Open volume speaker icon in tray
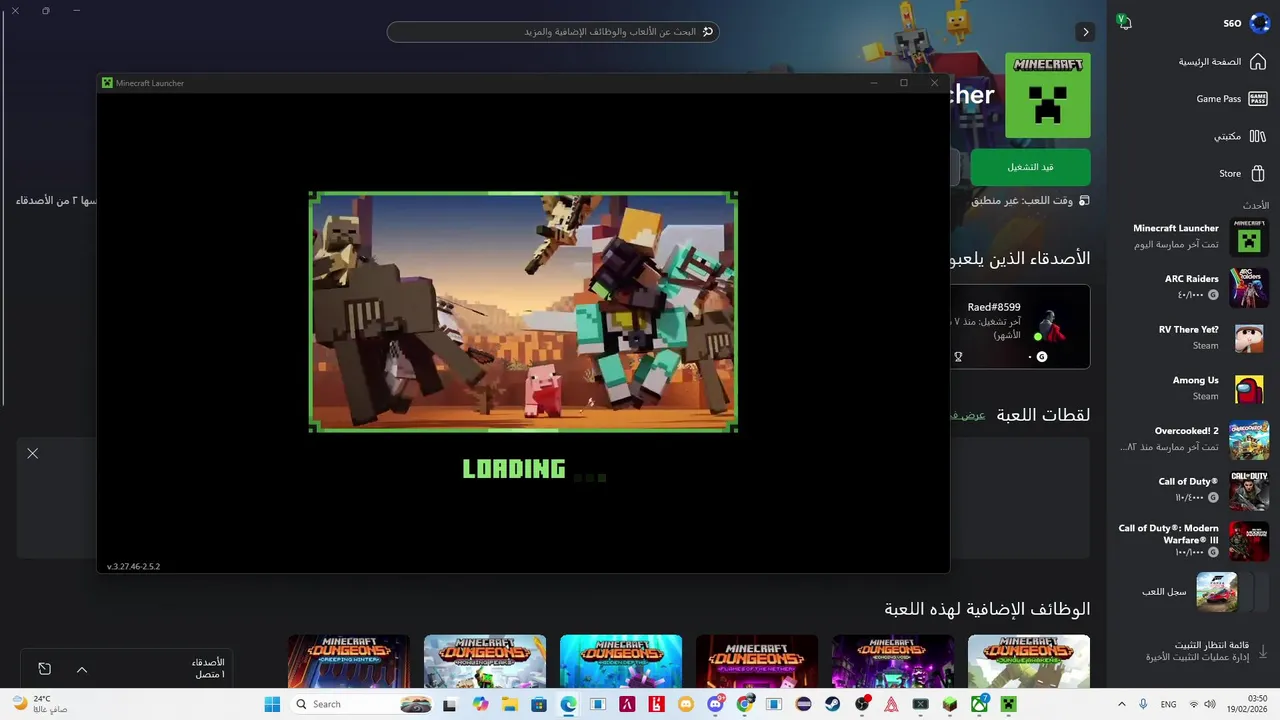Screen dimensions: 1280x720 coord(1212,704)
